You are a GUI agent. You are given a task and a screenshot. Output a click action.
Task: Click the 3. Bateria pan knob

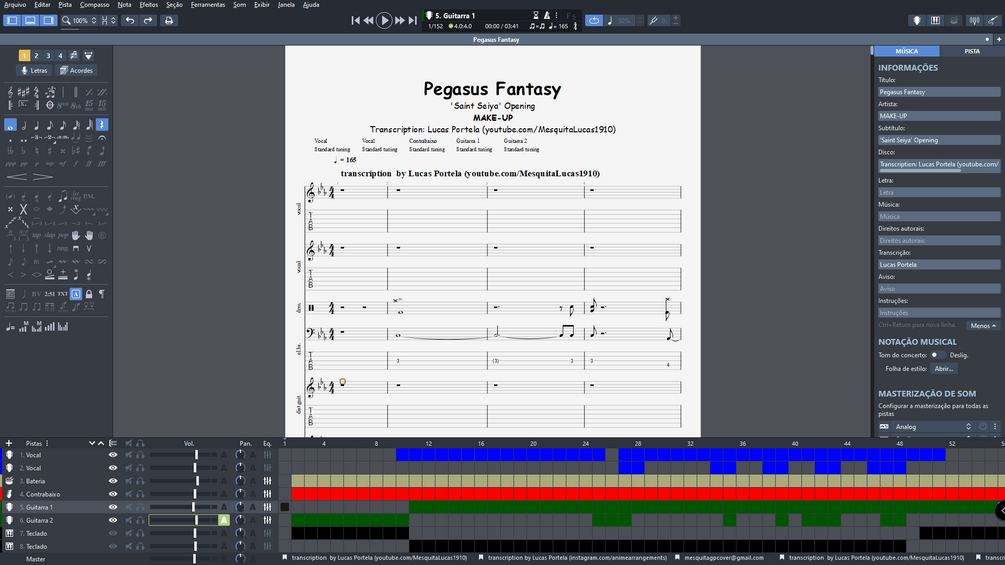coord(240,481)
